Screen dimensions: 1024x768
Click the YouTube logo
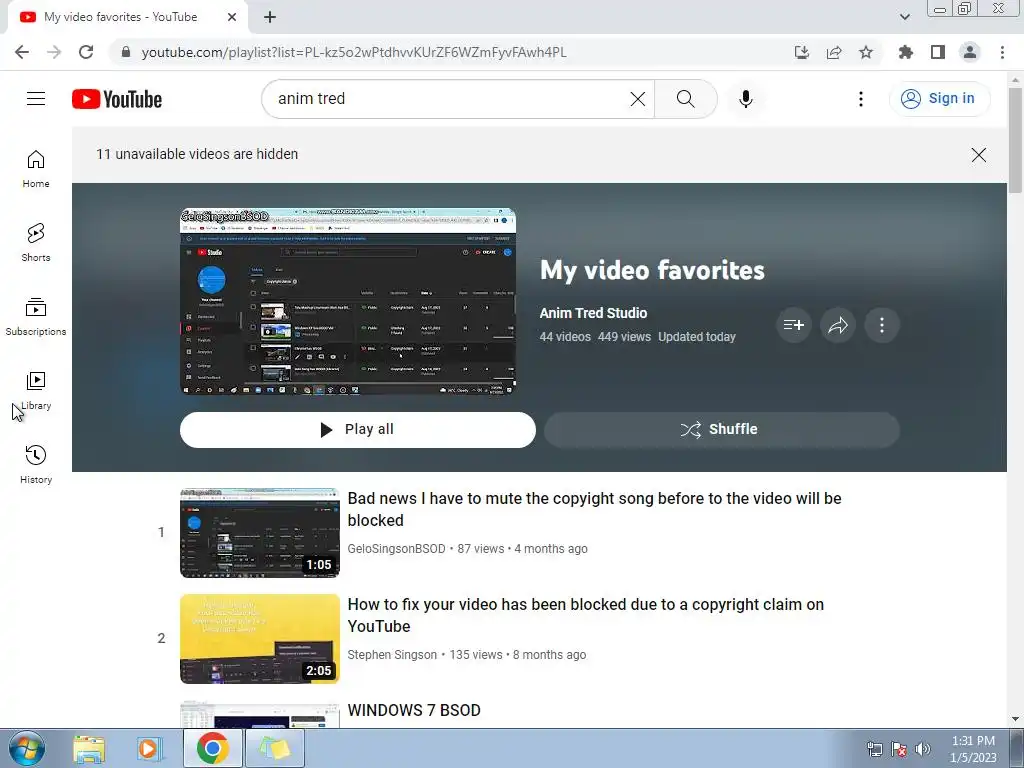pos(117,99)
